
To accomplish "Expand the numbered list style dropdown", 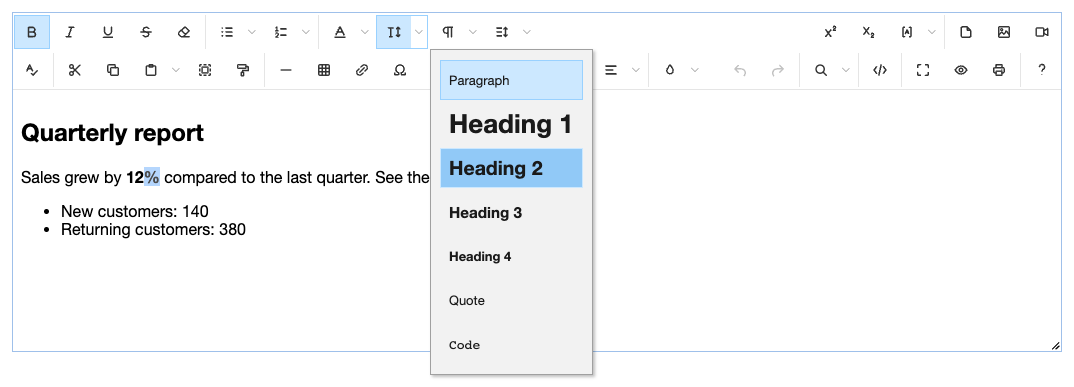I will [305, 32].
